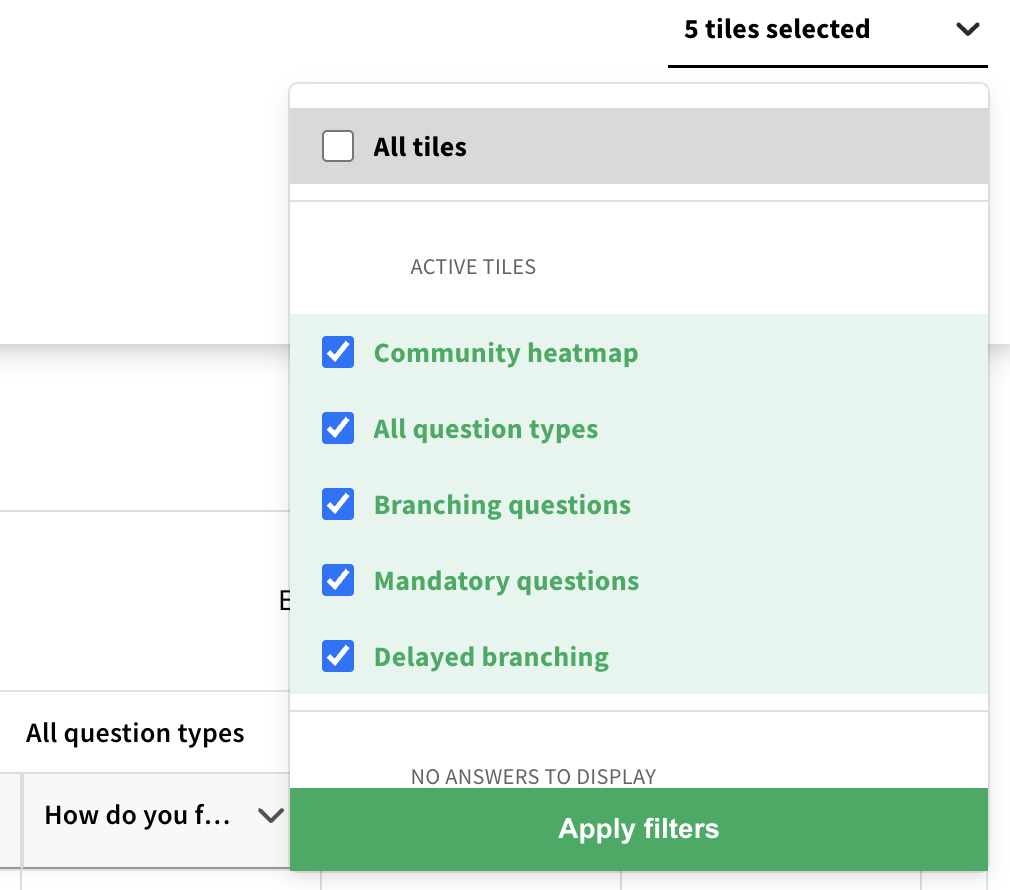Pick the Branching questions tile label

[502, 505]
